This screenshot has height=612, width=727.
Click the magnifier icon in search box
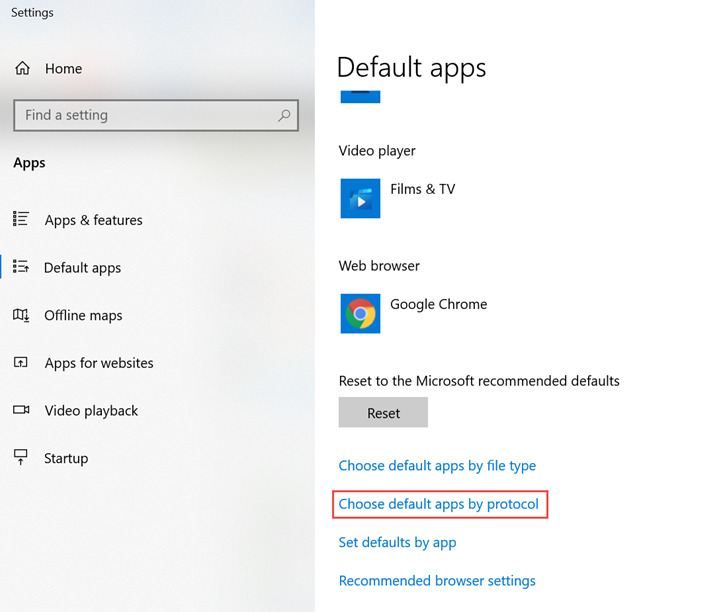tap(284, 116)
